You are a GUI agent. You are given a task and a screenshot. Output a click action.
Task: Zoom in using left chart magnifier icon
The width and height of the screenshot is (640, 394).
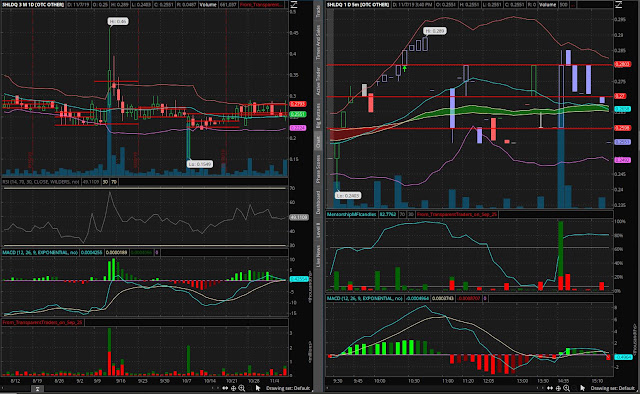(242, 388)
